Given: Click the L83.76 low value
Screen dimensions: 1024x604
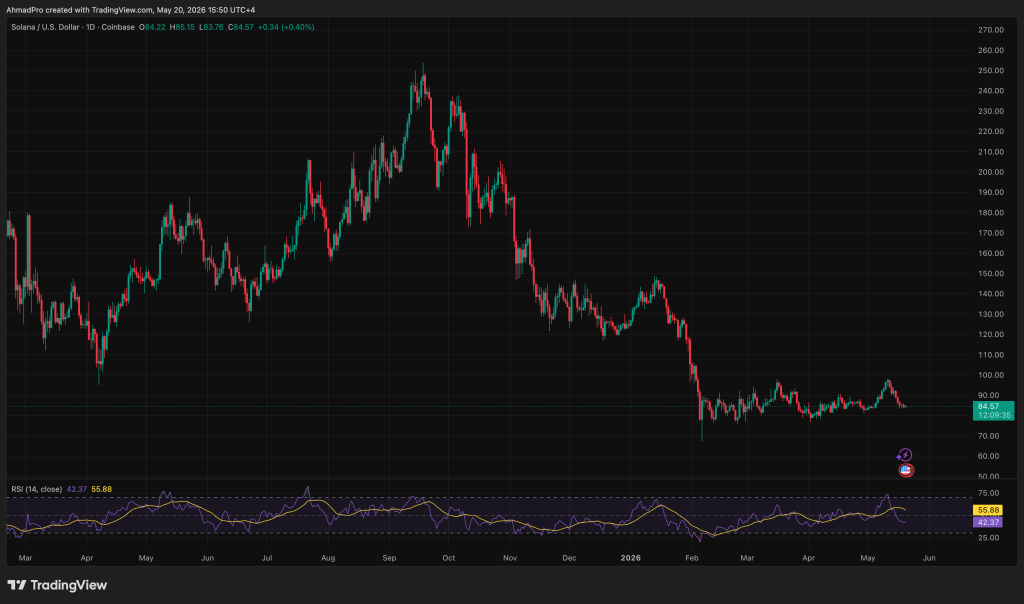Looking at the screenshot, I should pyautogui.click(x=212, y=27).
